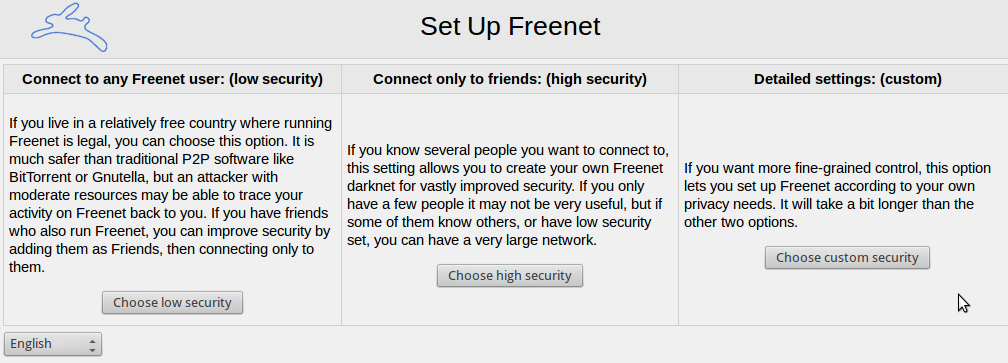The image size is (1008, 363).
Task: Click the word darknet in the middle column
Action: pyautogui.click(x=370, y=186)
